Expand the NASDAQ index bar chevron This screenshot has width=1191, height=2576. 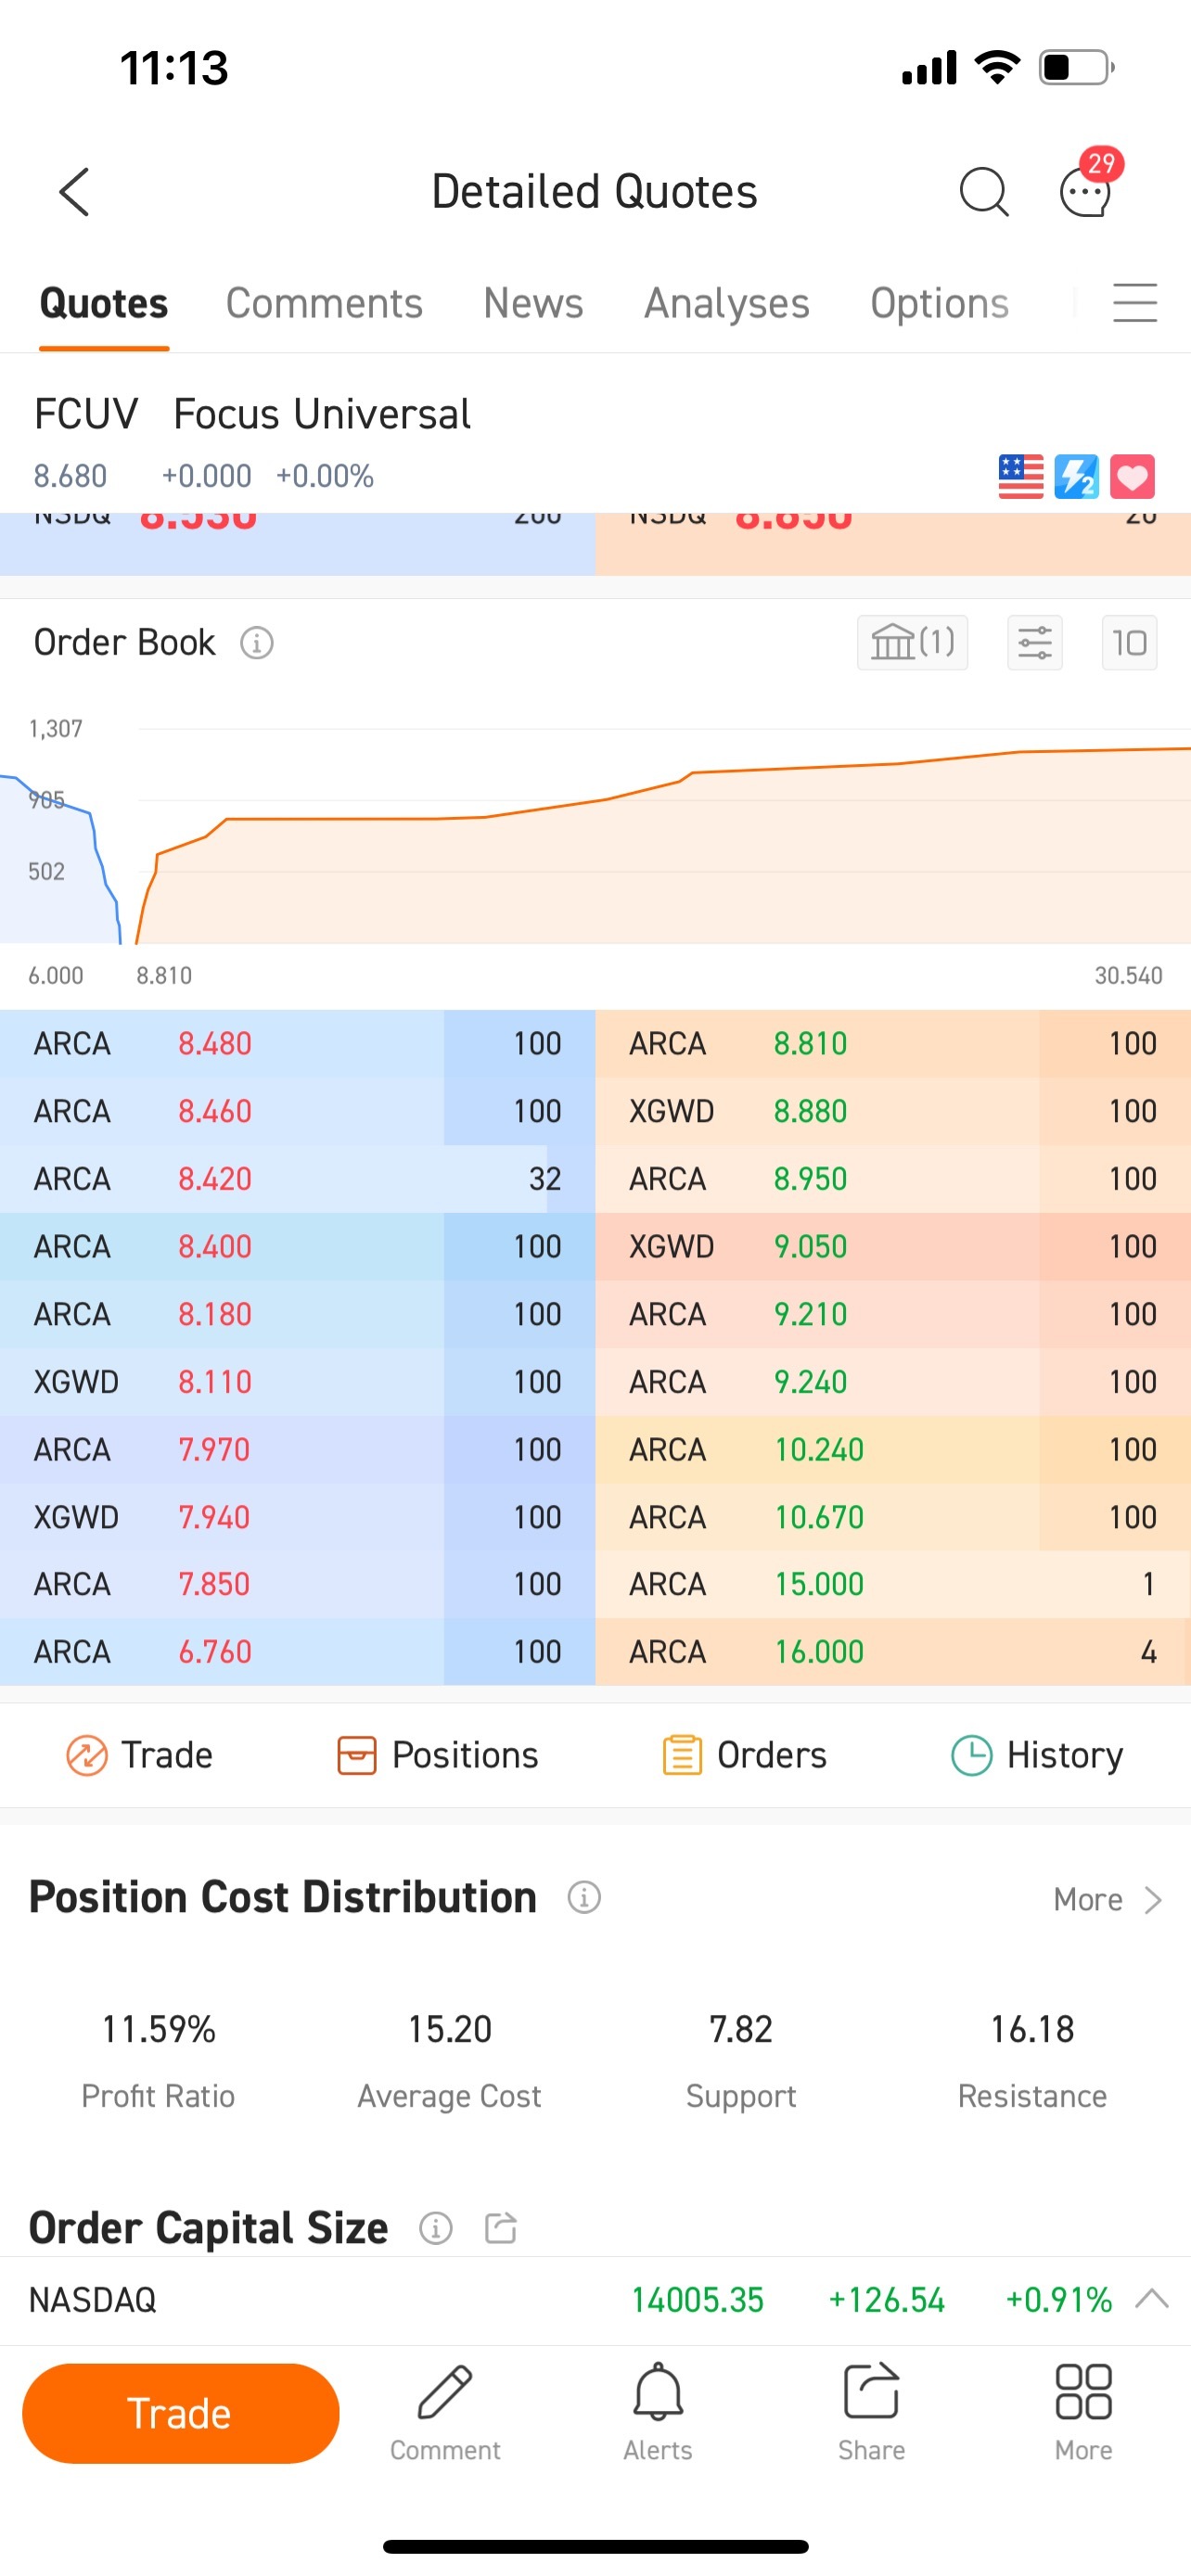(1152, 2299)
